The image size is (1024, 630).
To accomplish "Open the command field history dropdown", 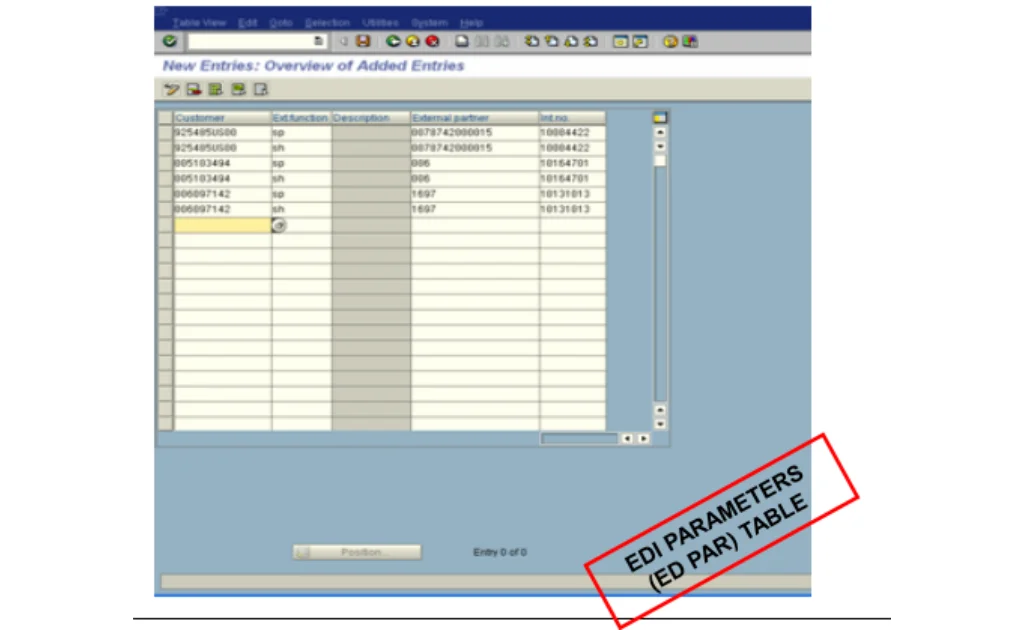I will [x=319, y=41].
